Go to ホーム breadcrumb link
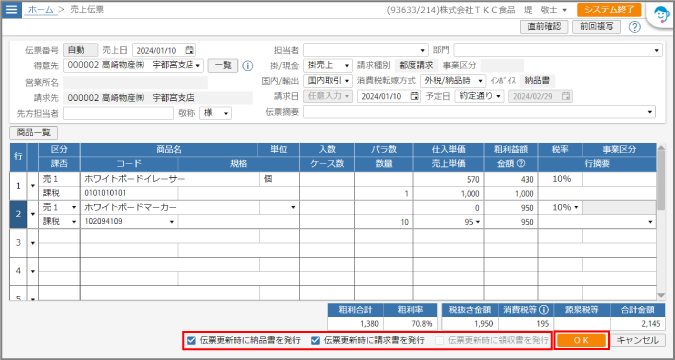Screen dimensions: 675x360 tap(41, 9)
